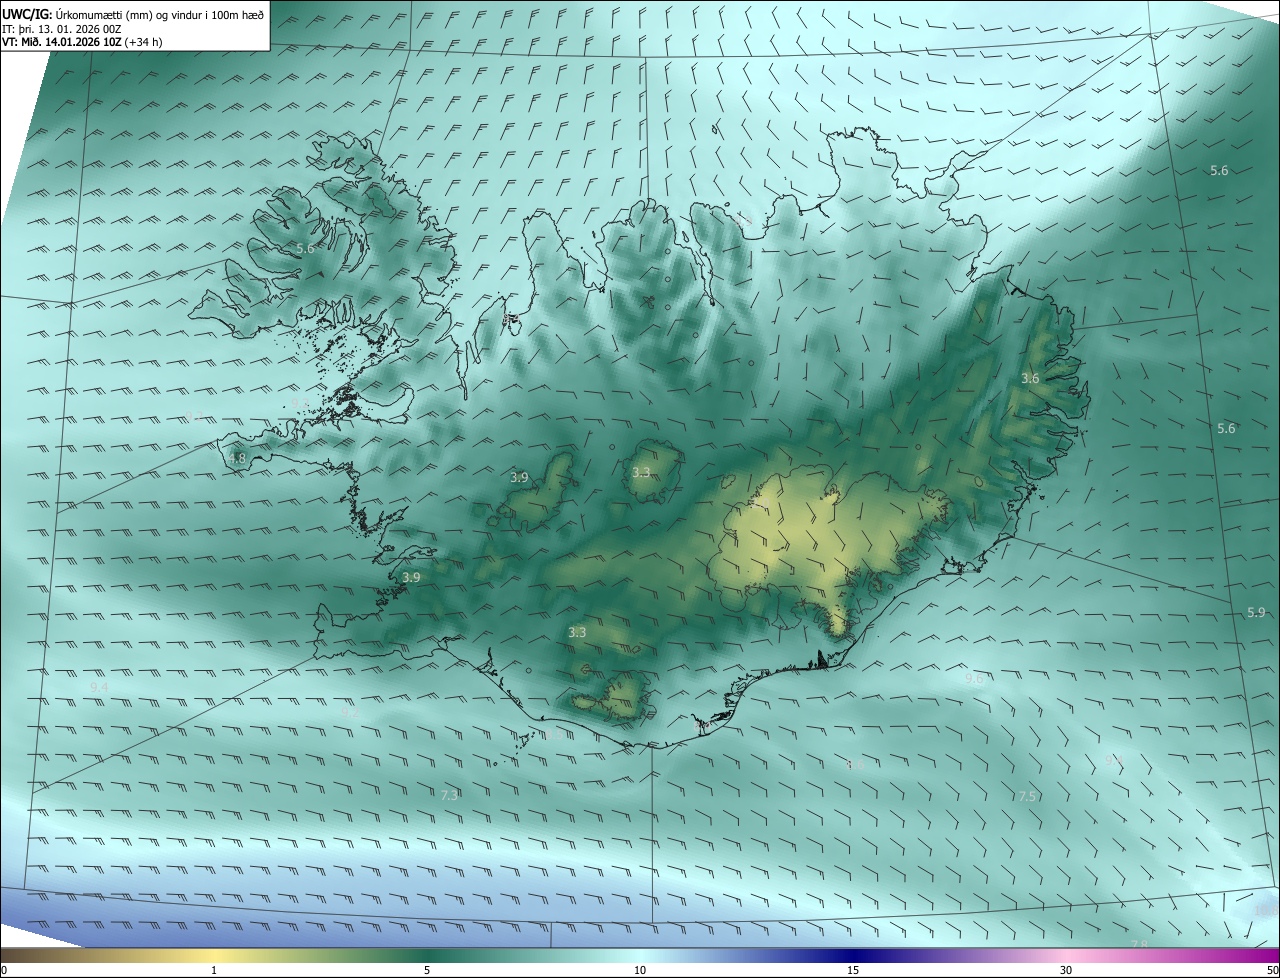
Task: Click the 'UWC/IG: Úrkomumætti (mm)' title line
Action: tap(133, 14)
